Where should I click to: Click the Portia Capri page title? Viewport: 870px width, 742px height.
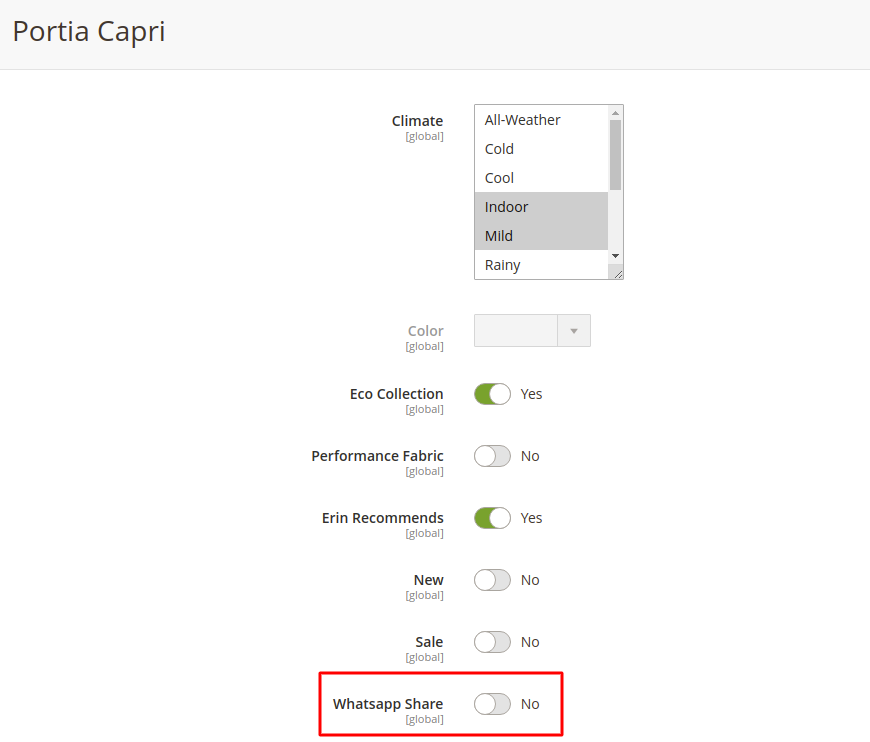[x=88, y=31]
